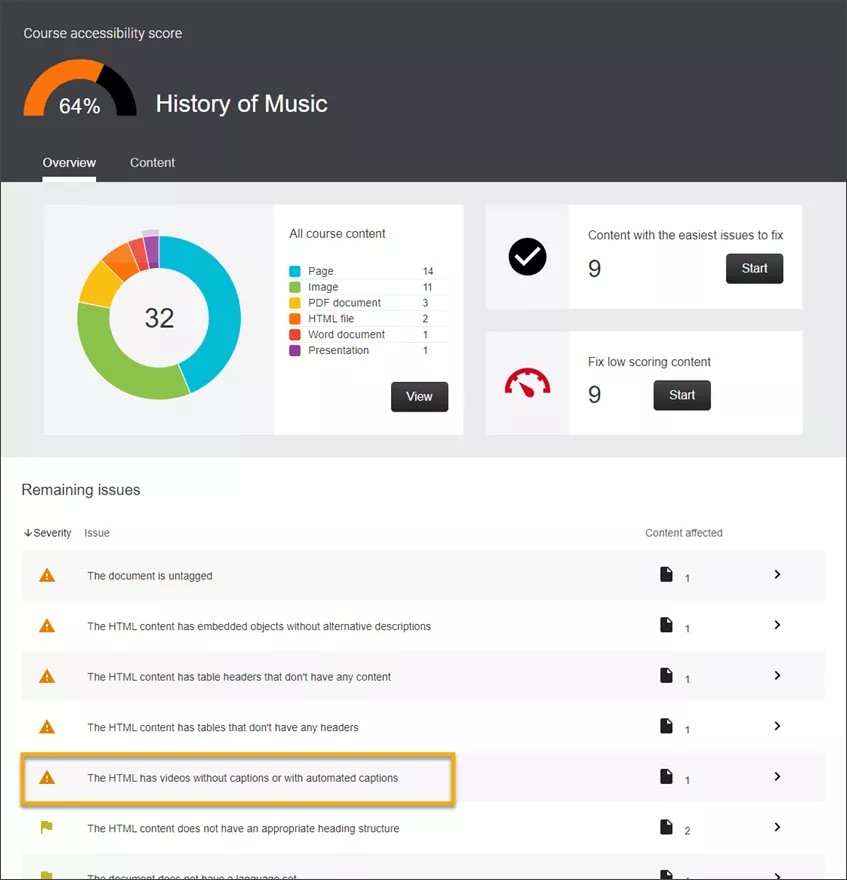Click View to see all course content
Viewport: 847px width, 880px height.
(419, 396)
